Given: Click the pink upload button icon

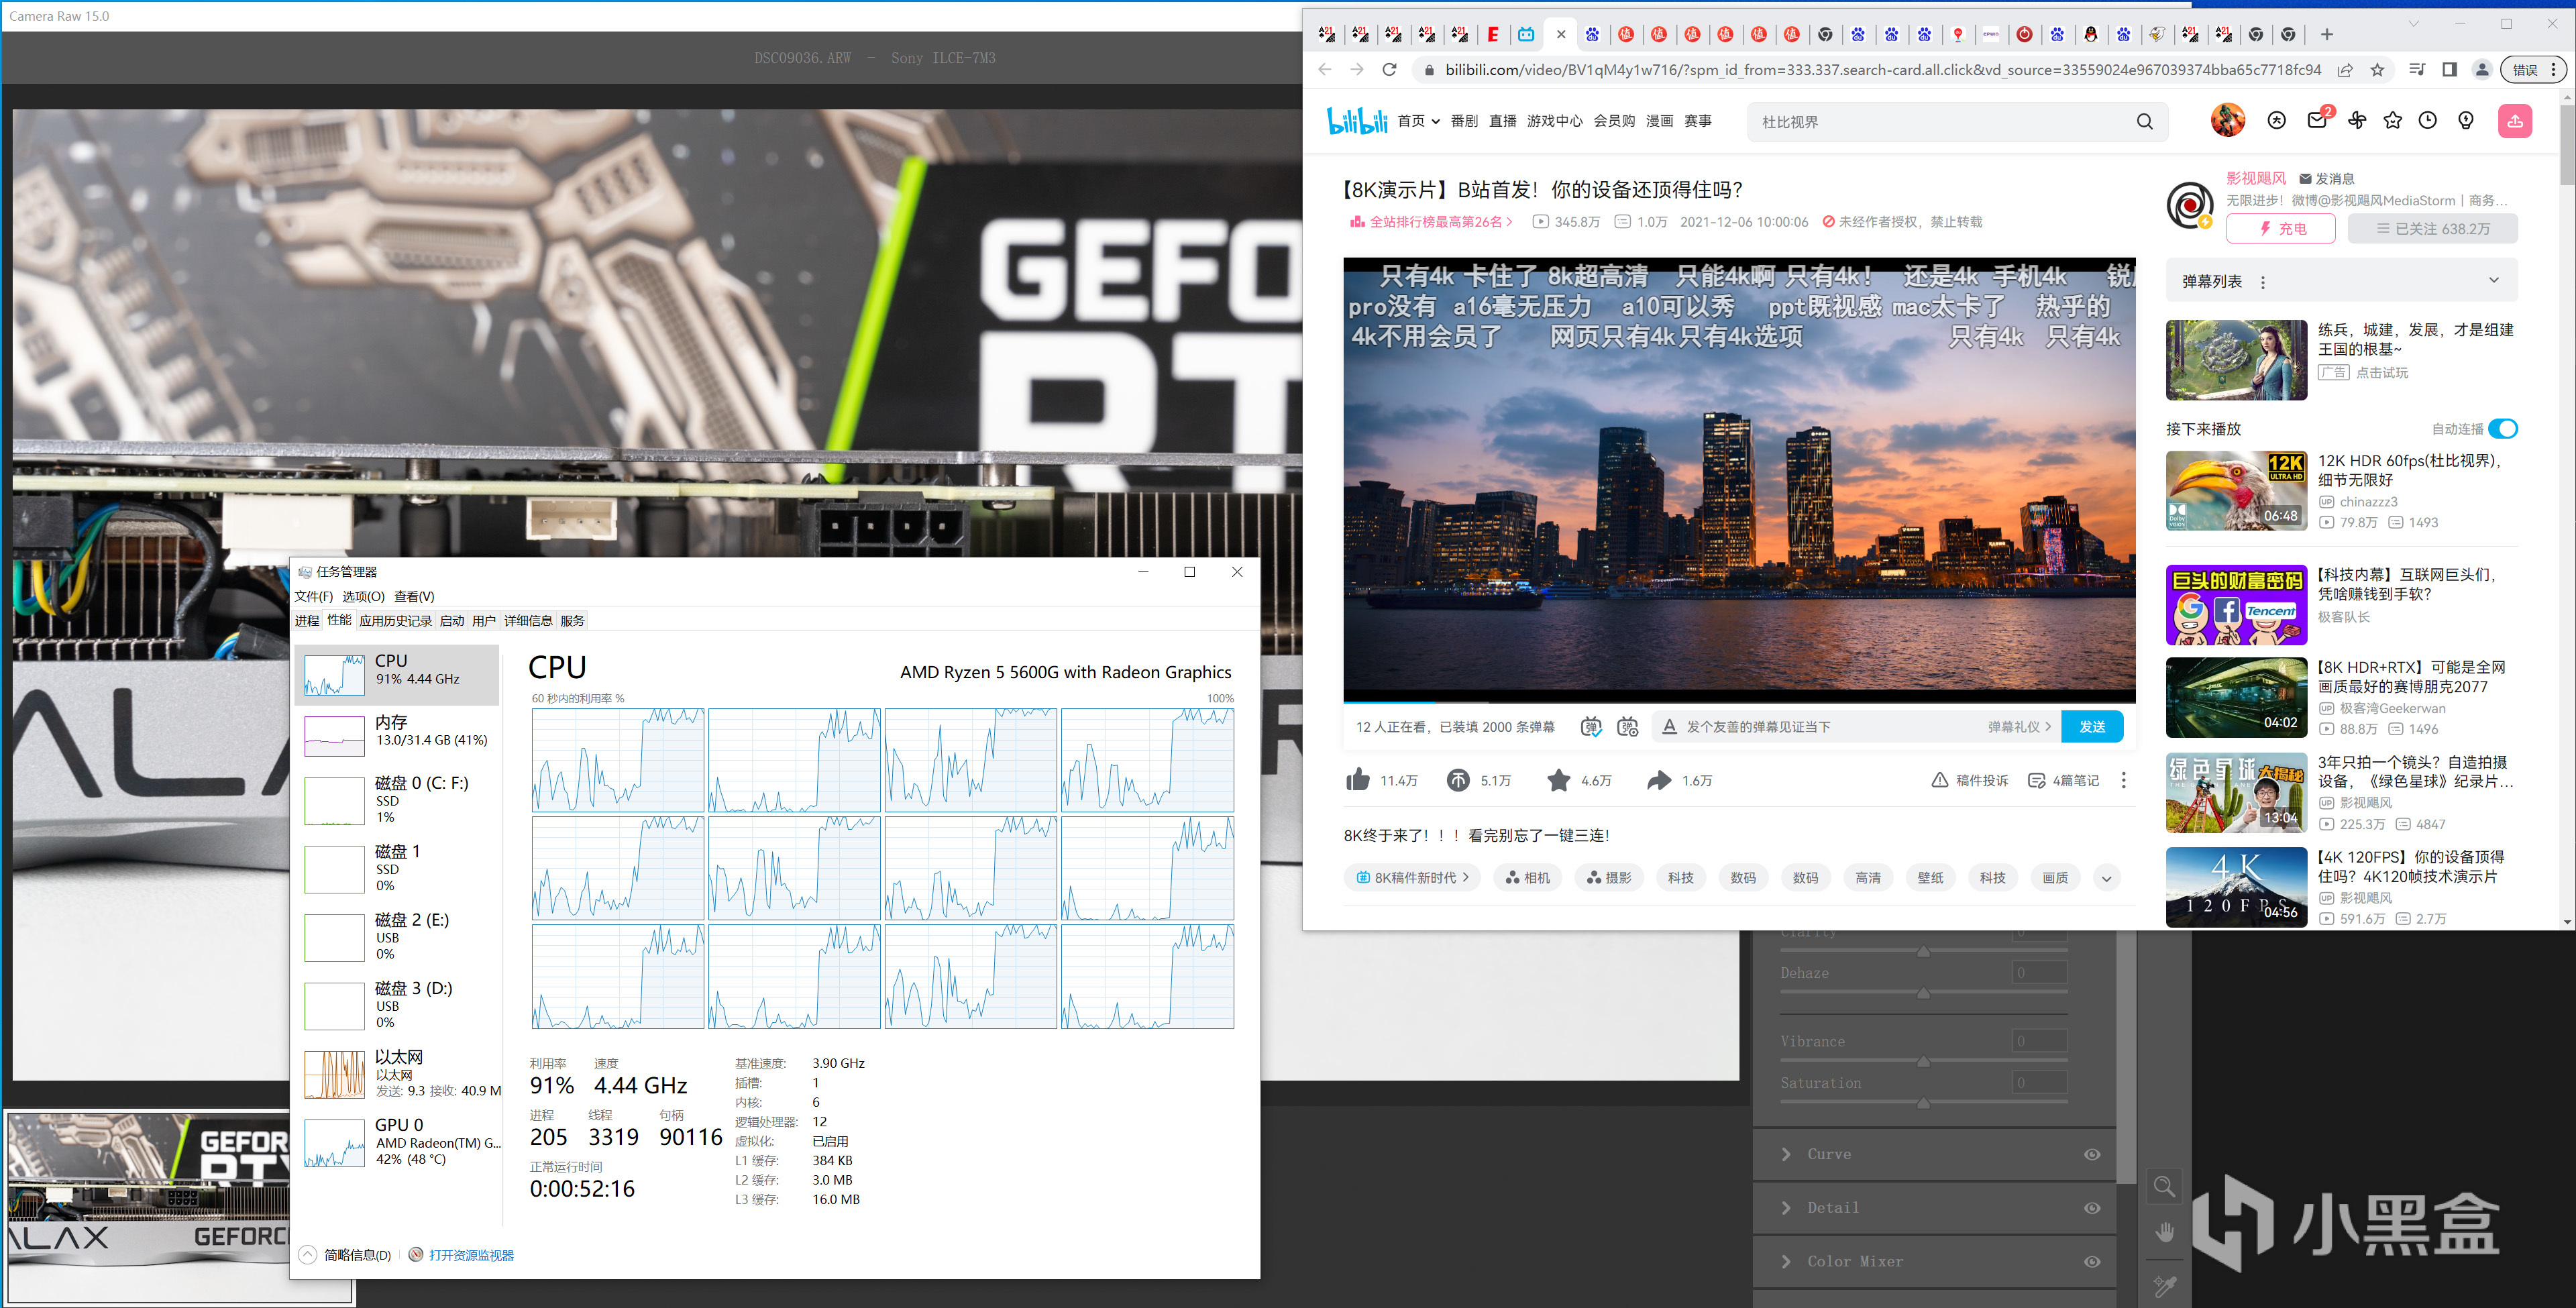Looking at the screenshot, I should [x=2514, y=121].
